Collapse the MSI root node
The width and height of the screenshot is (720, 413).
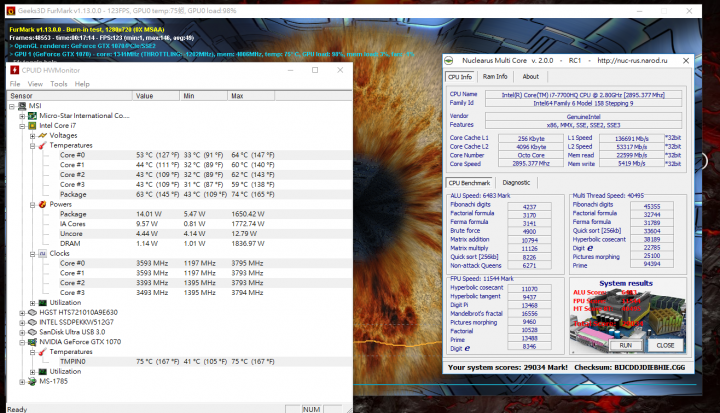pos(12,106)
